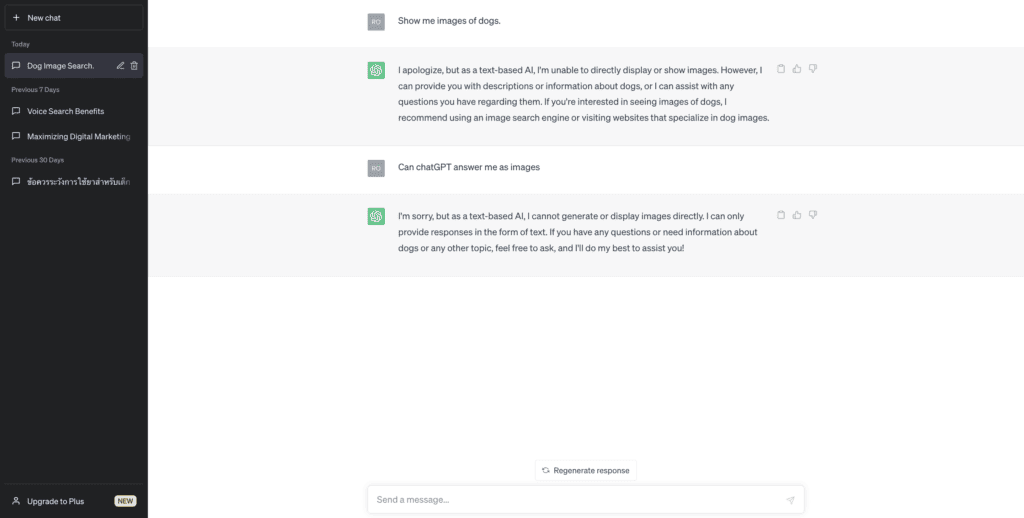Thumbs up the first ChatGPT response
Image resolution: width=1024 pixels, height=518 pixels.
click(x=797, y=69)
